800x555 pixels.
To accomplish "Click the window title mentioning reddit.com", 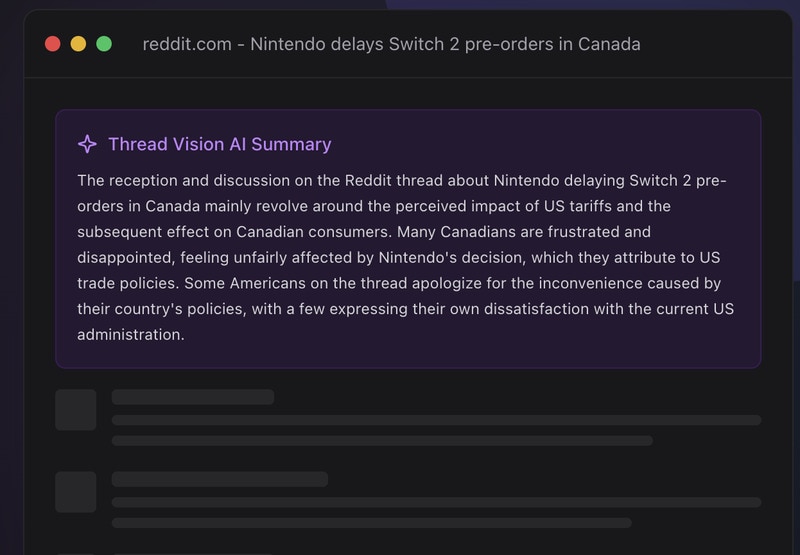I will 391,44.
